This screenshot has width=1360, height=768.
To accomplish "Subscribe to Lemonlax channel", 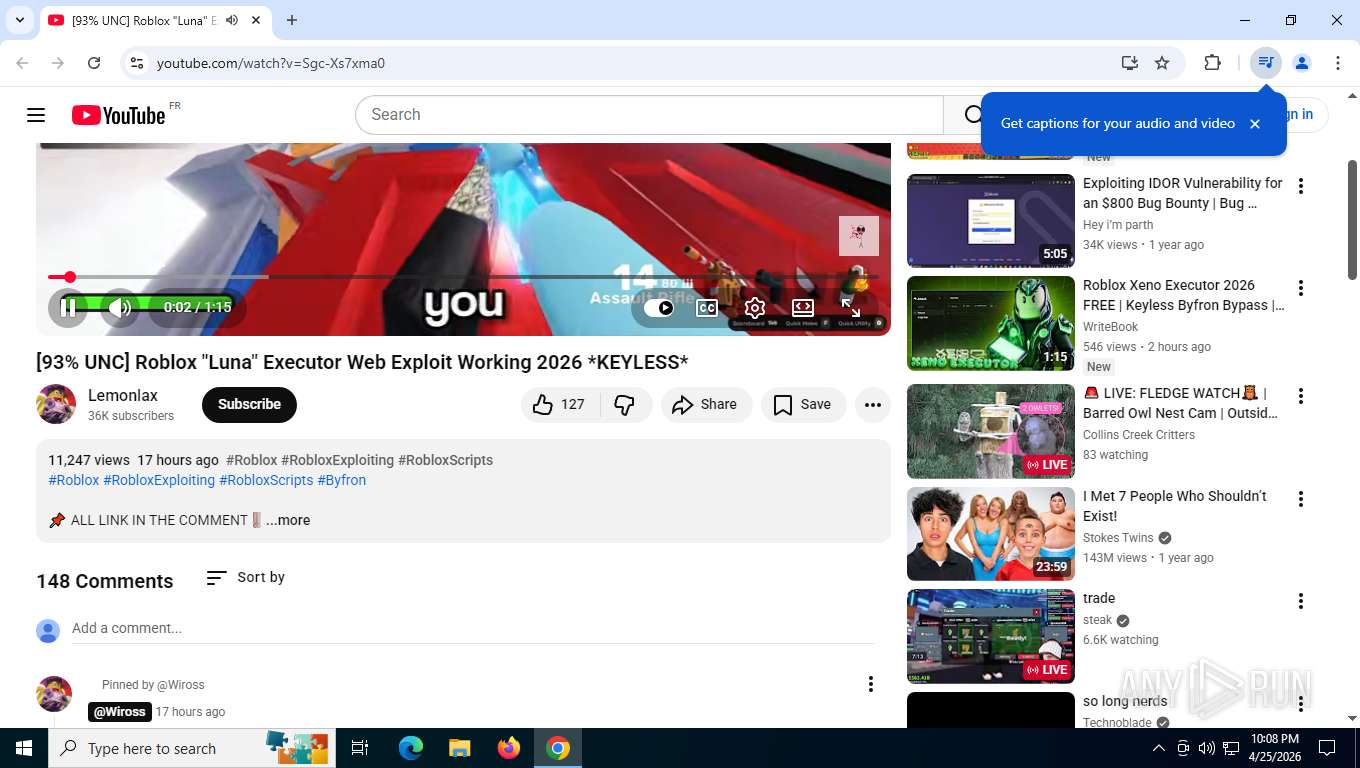I will pyautogui.click(x=249, y=404).
